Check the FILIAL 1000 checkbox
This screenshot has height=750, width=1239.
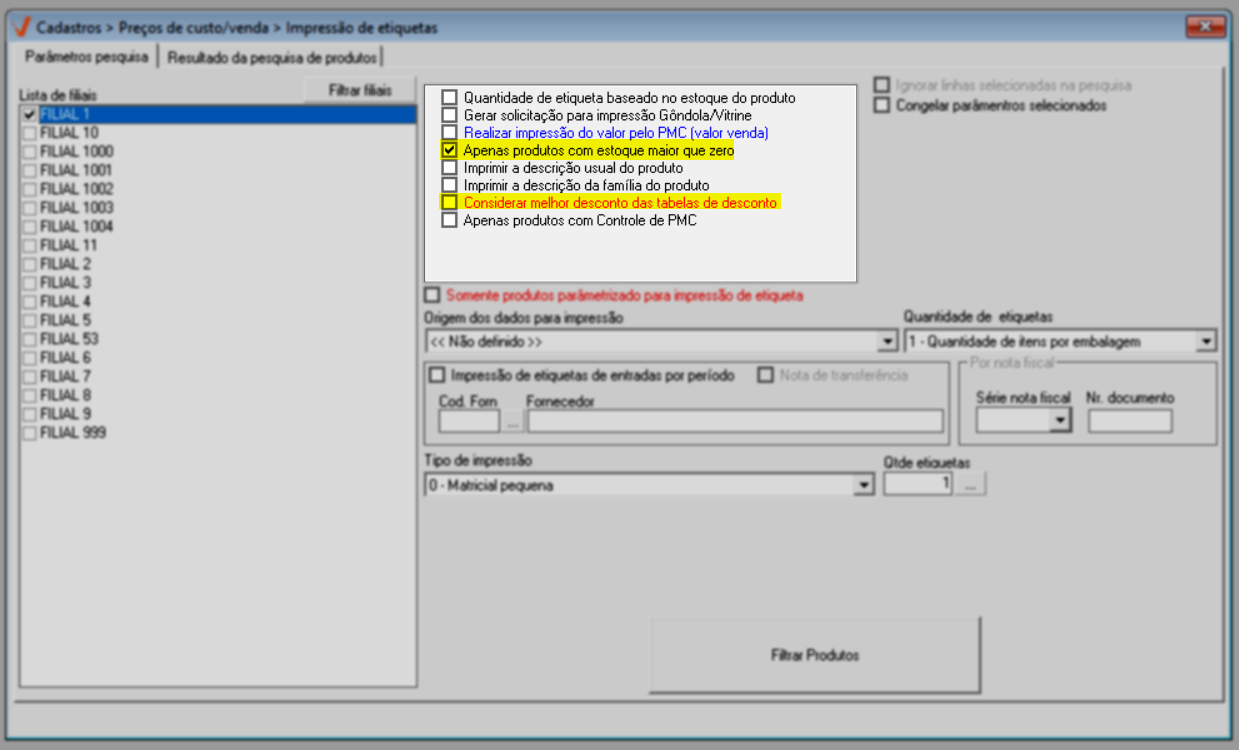(29, 152)
